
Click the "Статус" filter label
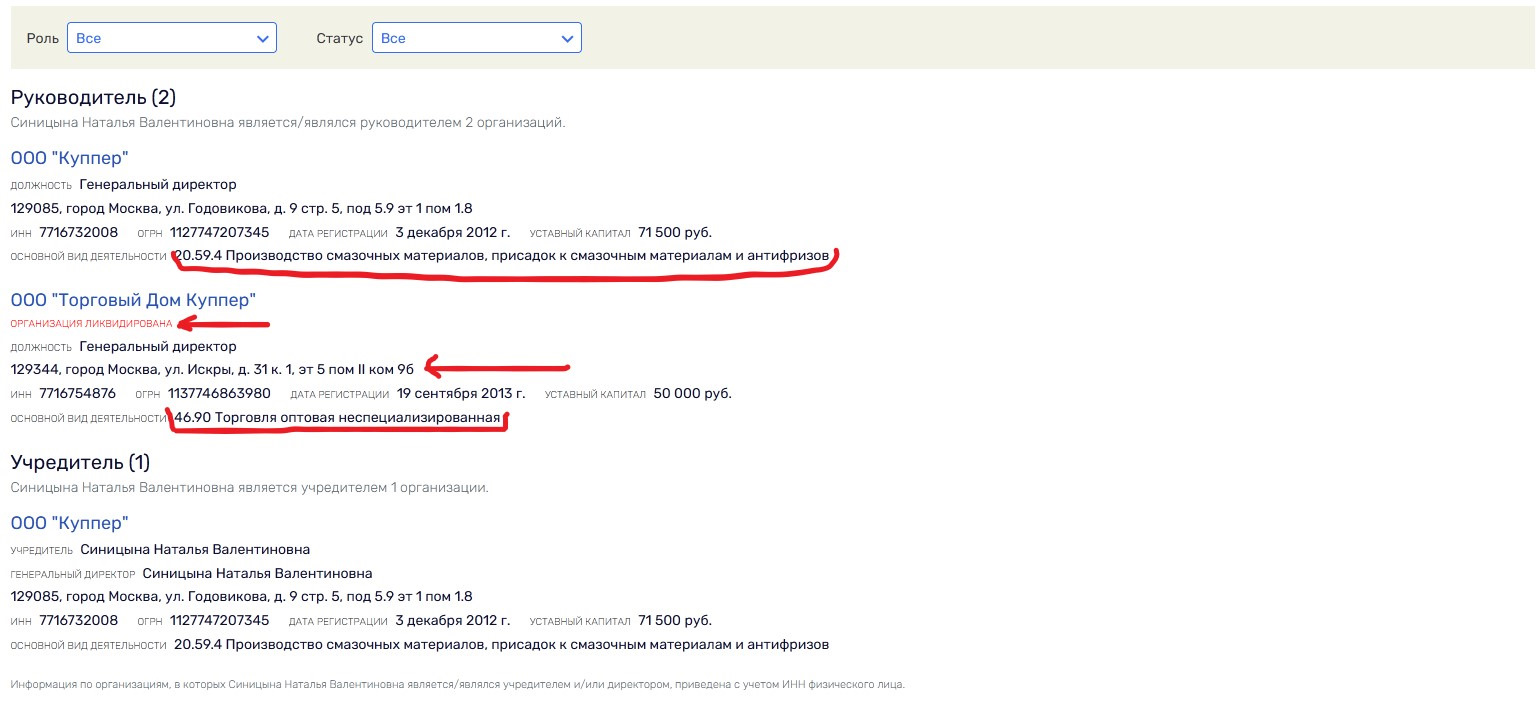coord(339,39)
